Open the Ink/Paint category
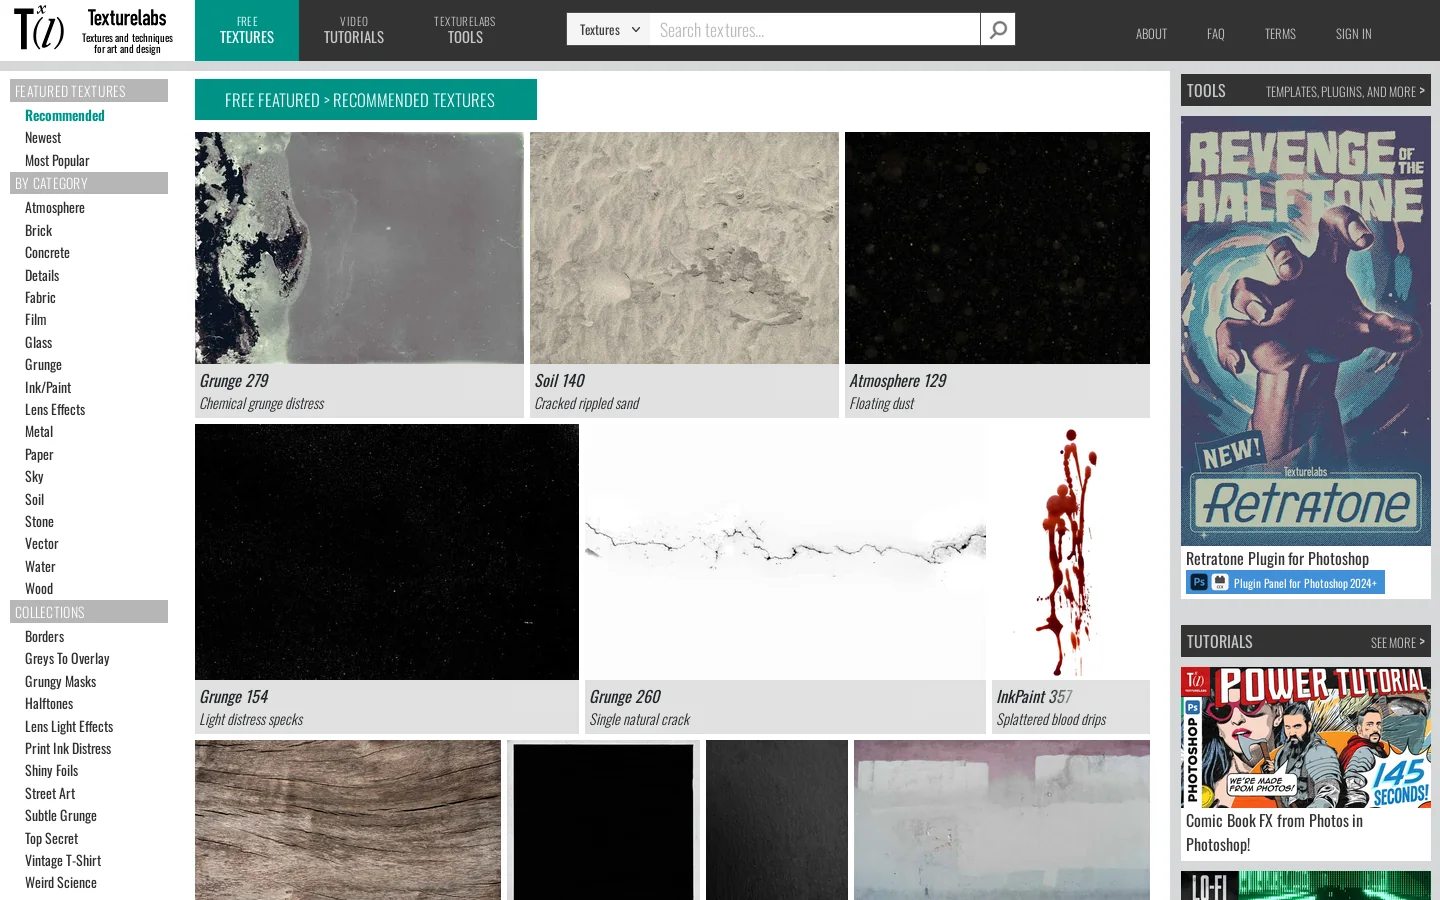Viewport: 1440px width, 900px height. pos(48,388)
